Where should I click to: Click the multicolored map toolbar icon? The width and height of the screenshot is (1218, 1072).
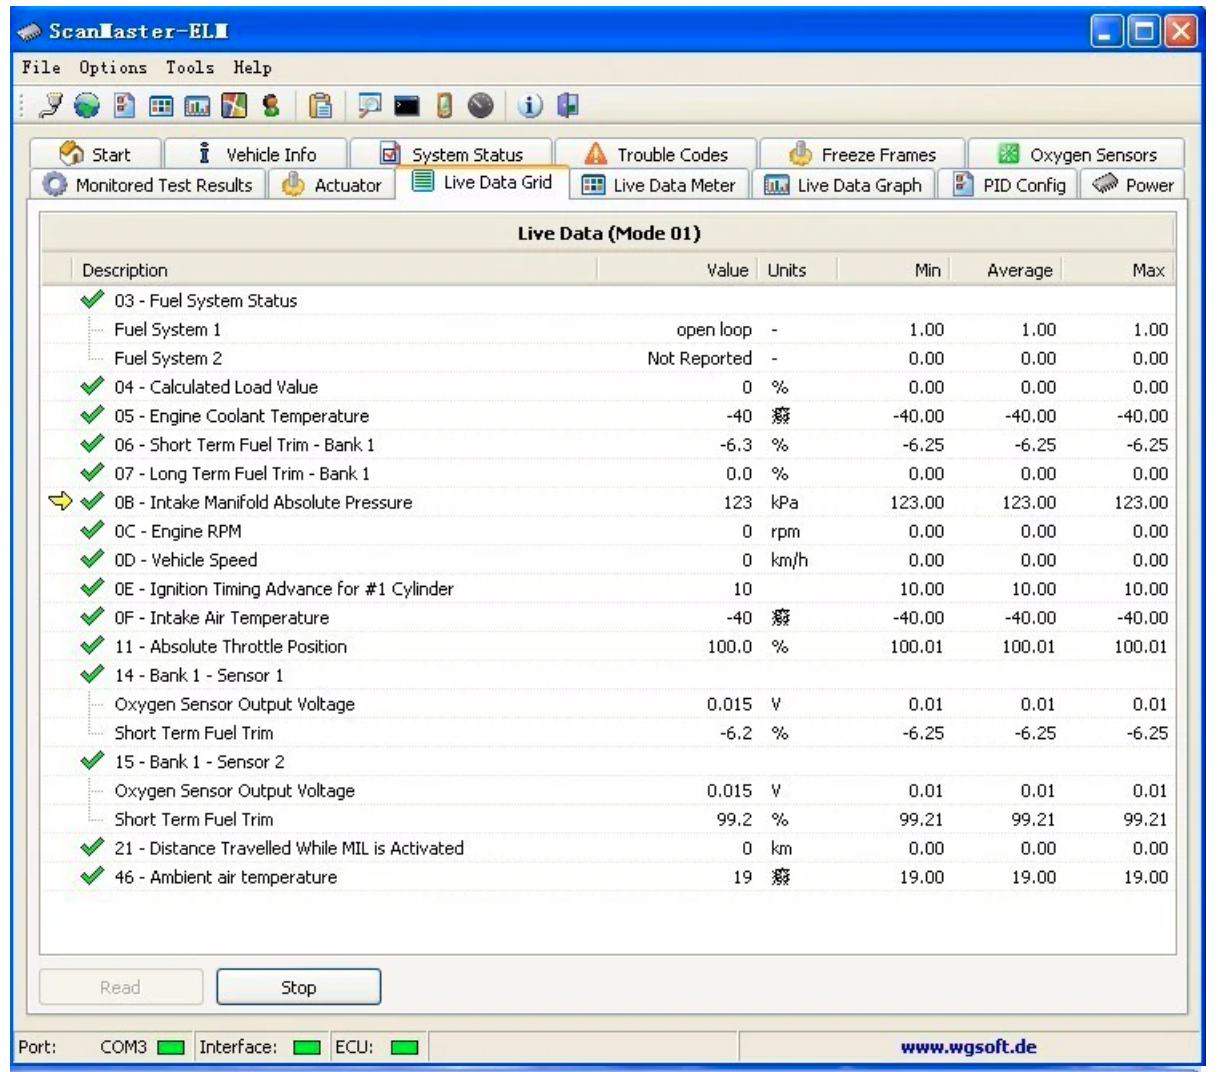tap(234, 105)
